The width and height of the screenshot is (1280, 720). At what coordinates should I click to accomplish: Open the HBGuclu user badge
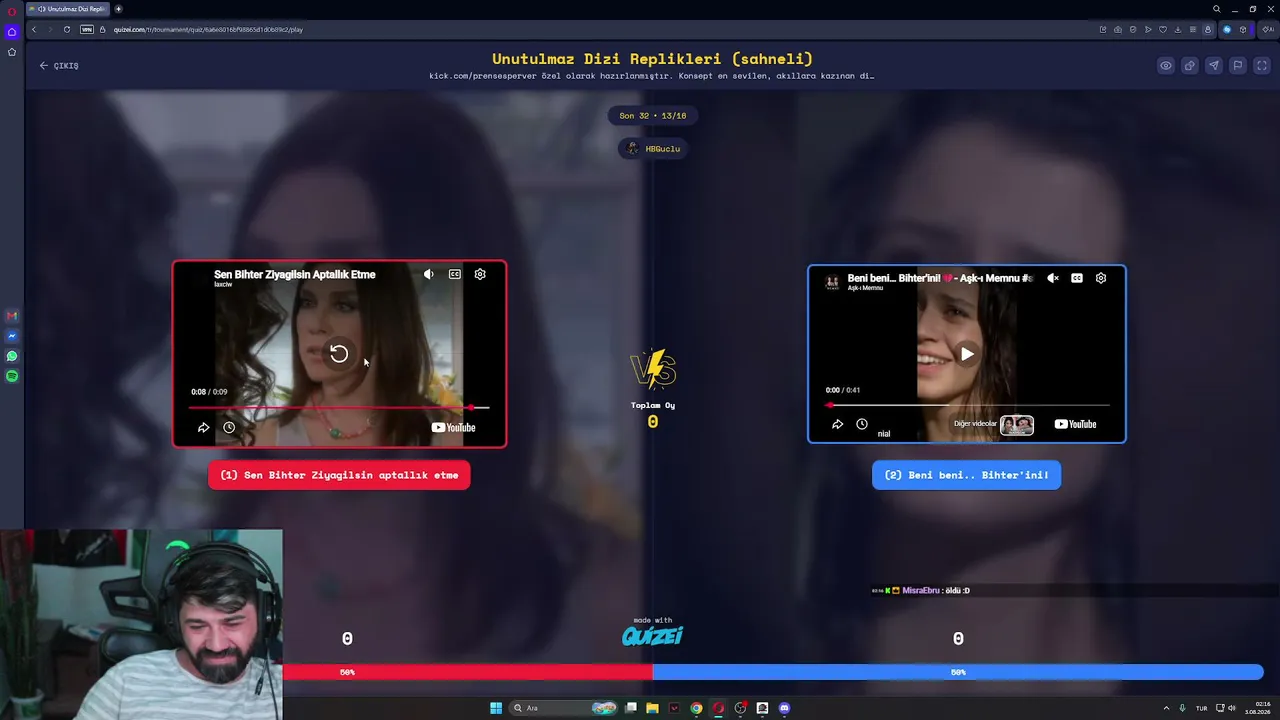(653, 149)
